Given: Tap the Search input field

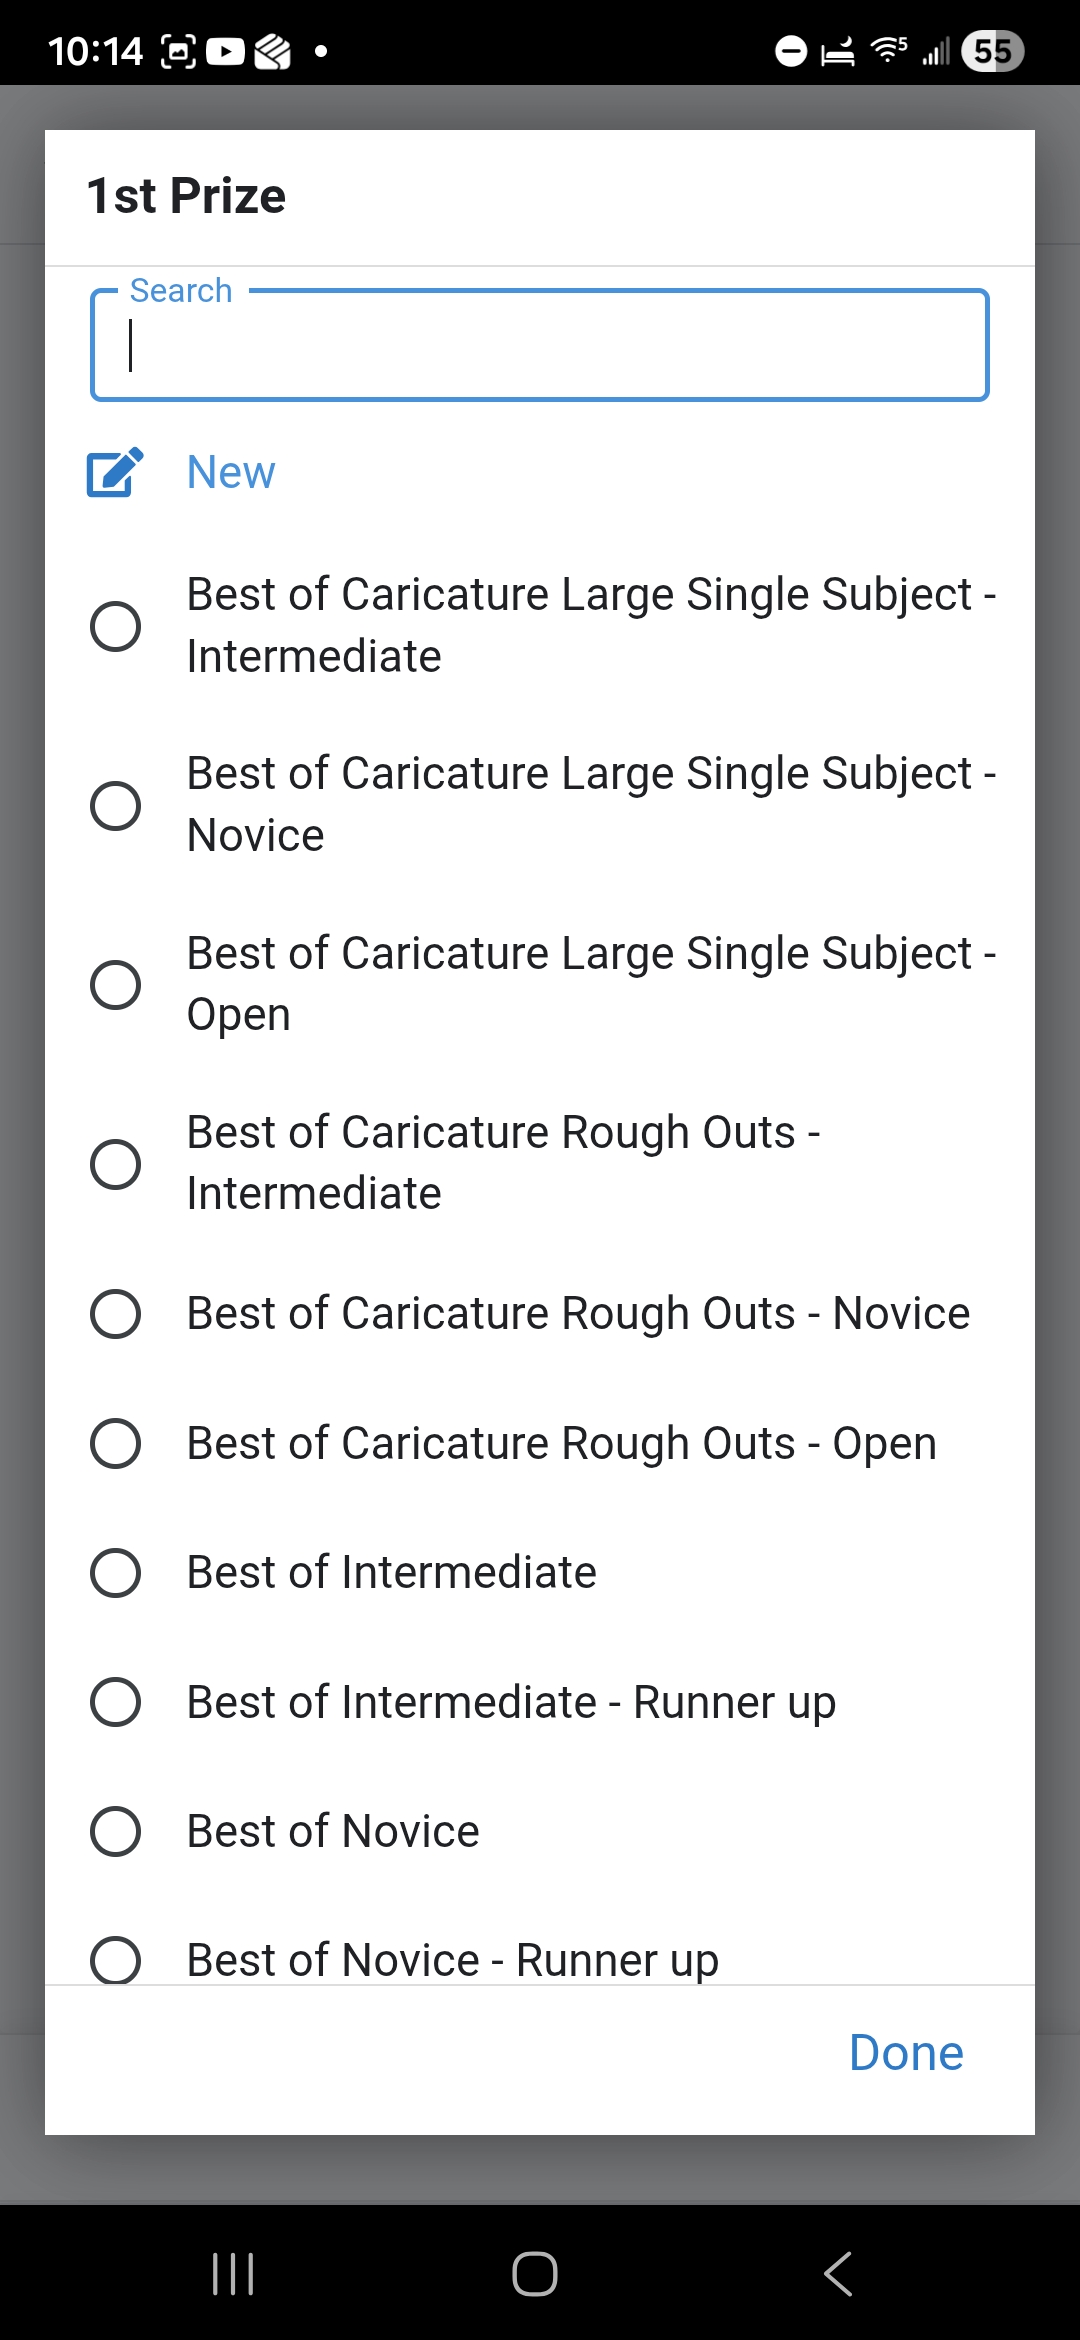Looking at the screenshot, I should 540,345.
